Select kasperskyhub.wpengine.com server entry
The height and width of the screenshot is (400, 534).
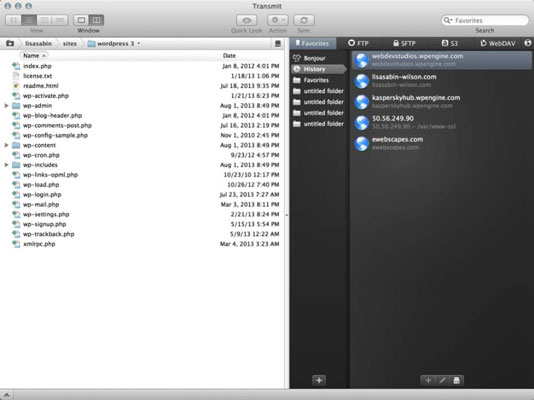[x=442, y=102]
